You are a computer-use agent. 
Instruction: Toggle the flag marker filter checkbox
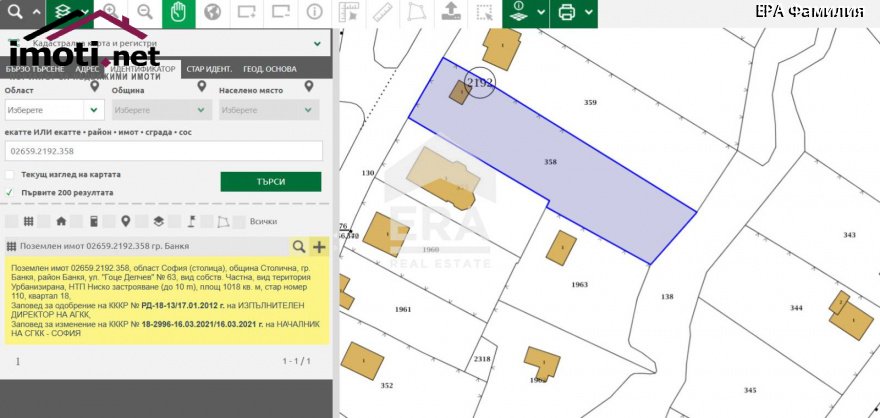[174, 222]
